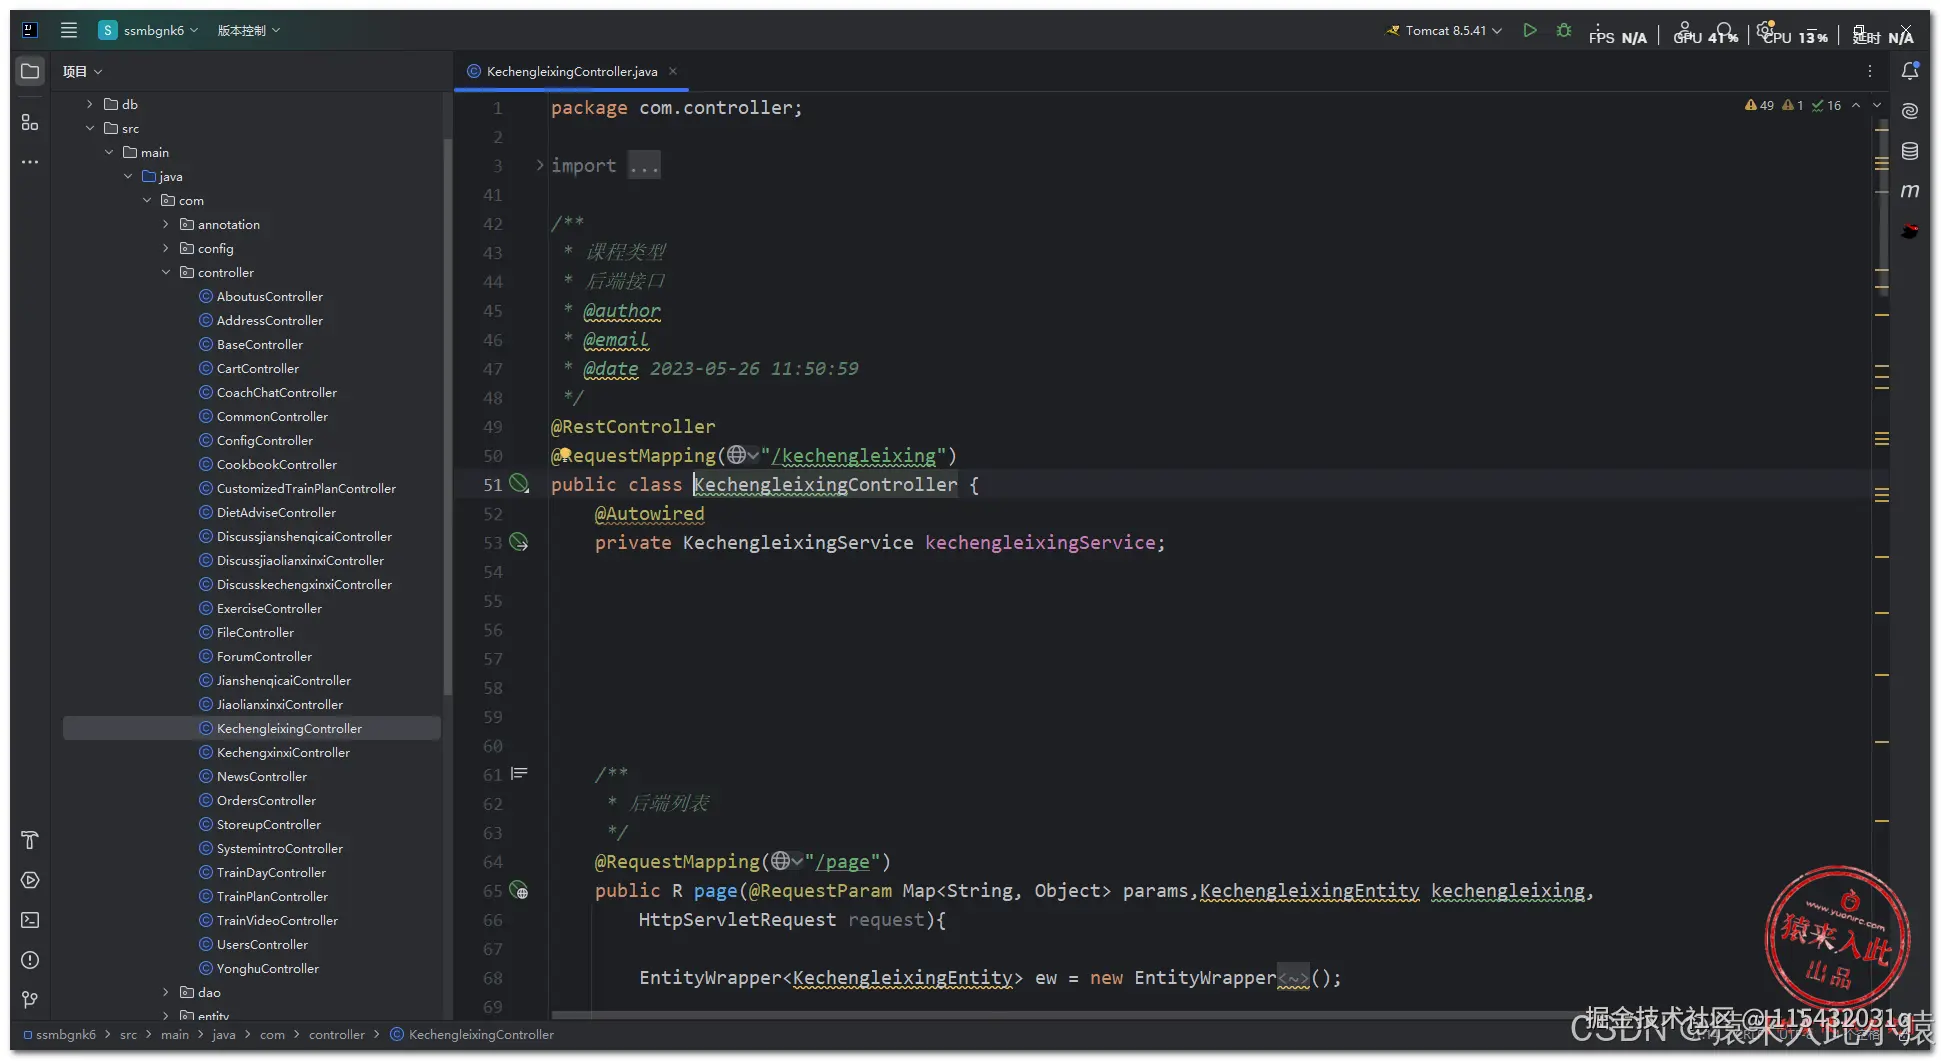Click KechengleixingService type on line 53
The image size is (1941, 1061).
[x=798, y=542]
